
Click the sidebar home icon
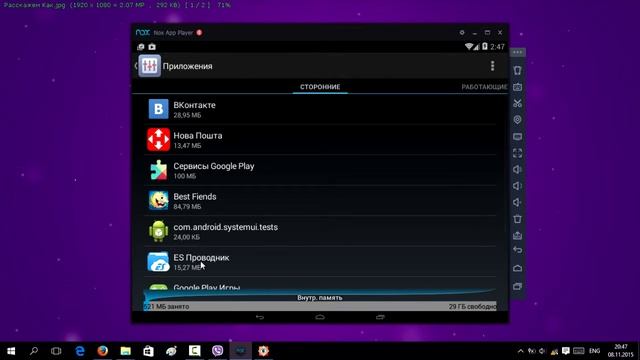click(518, 268)
